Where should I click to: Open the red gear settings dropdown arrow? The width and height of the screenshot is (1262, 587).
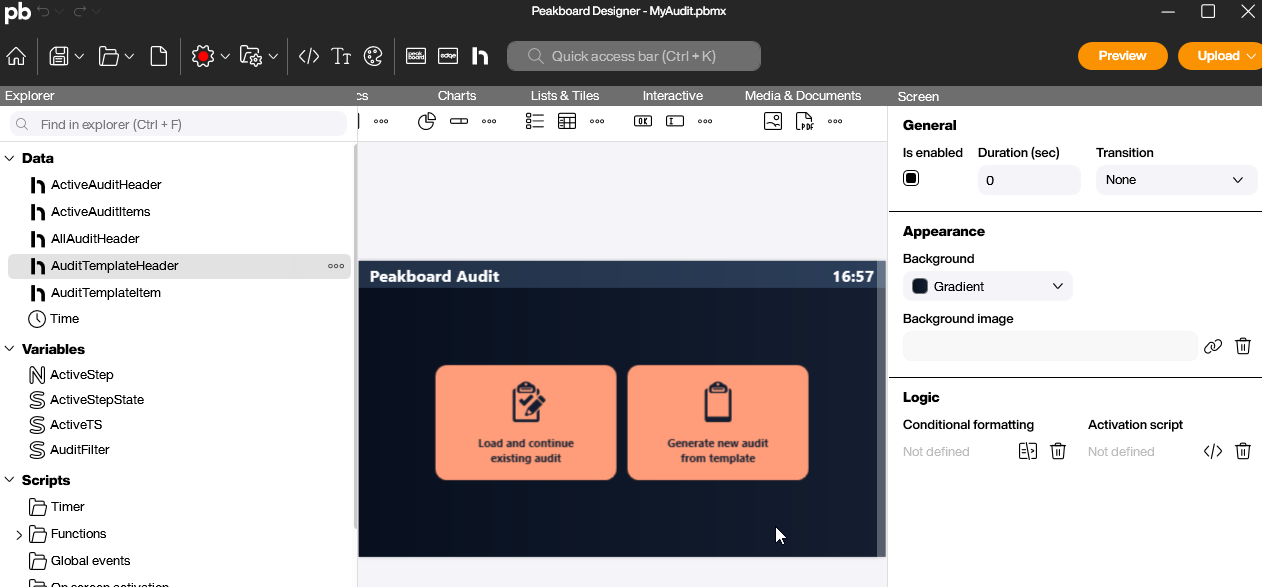[x=225, y=57]
